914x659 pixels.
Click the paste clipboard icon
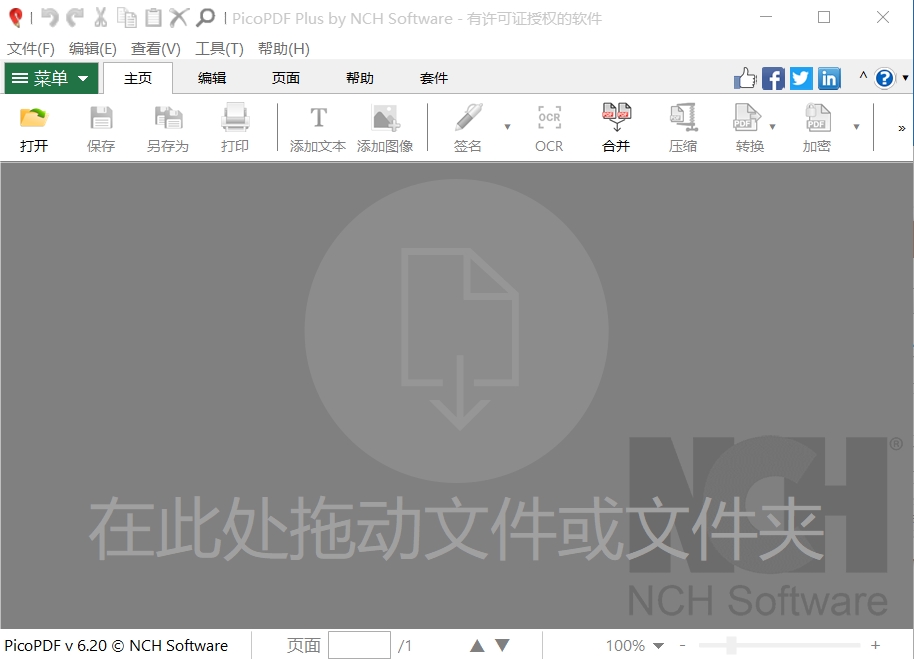coord(153,17)
